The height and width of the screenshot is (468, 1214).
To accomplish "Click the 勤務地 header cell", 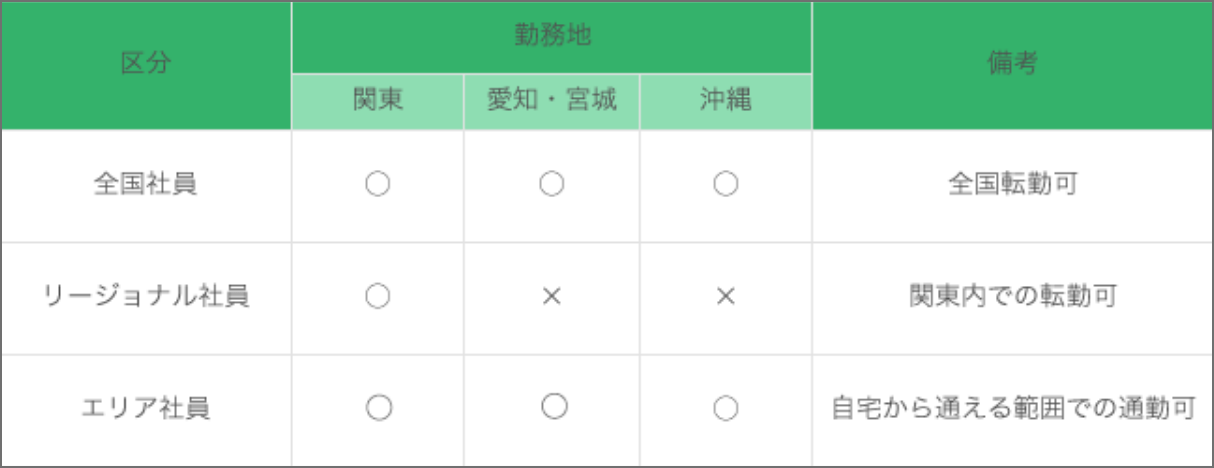I will pos(551,37).
